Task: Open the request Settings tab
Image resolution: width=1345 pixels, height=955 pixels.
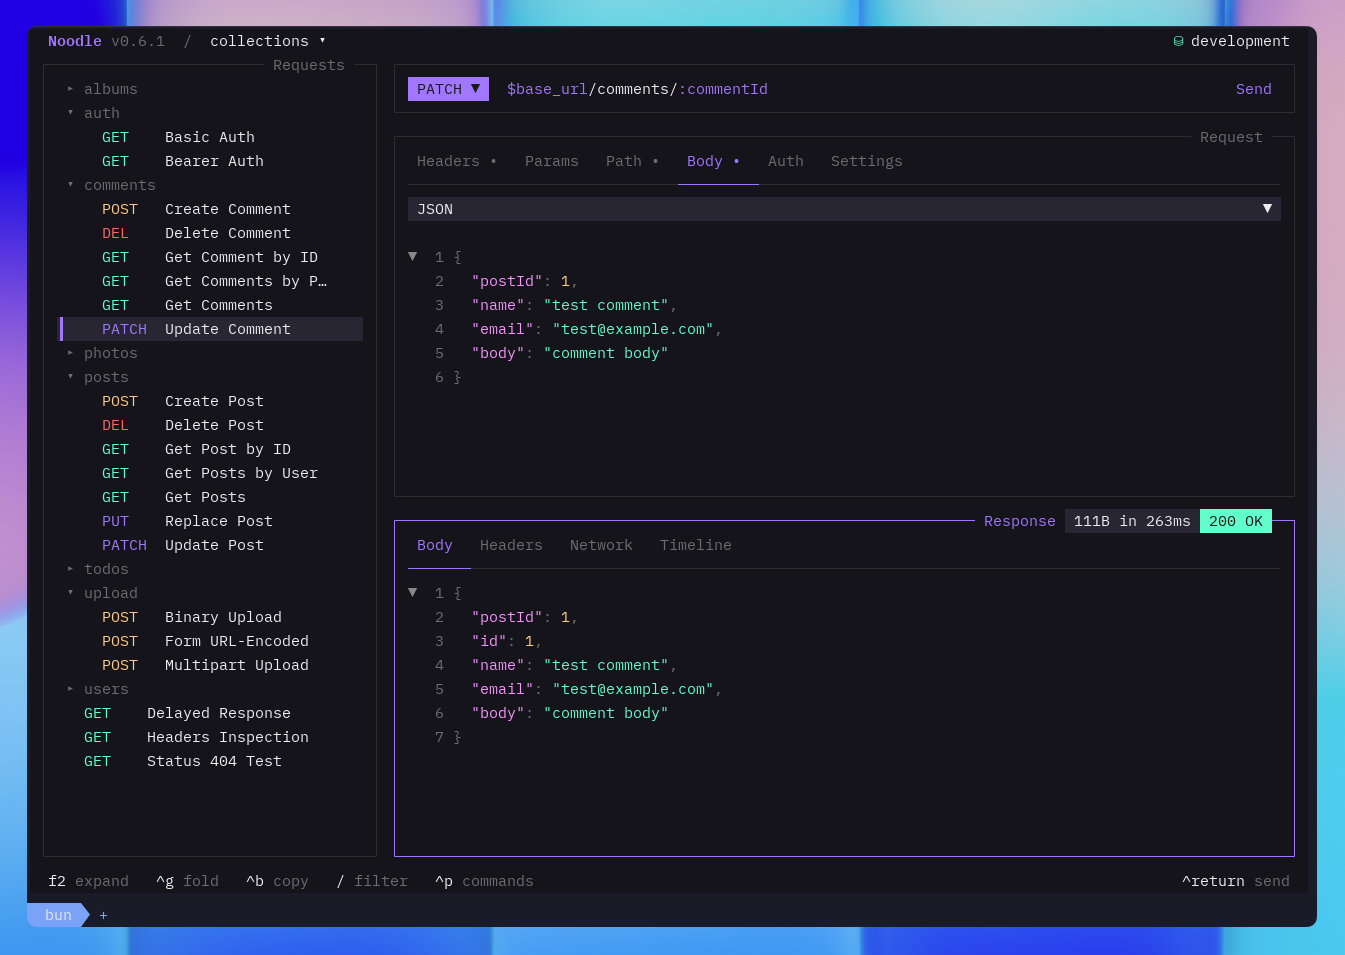Action: [867, 161]
